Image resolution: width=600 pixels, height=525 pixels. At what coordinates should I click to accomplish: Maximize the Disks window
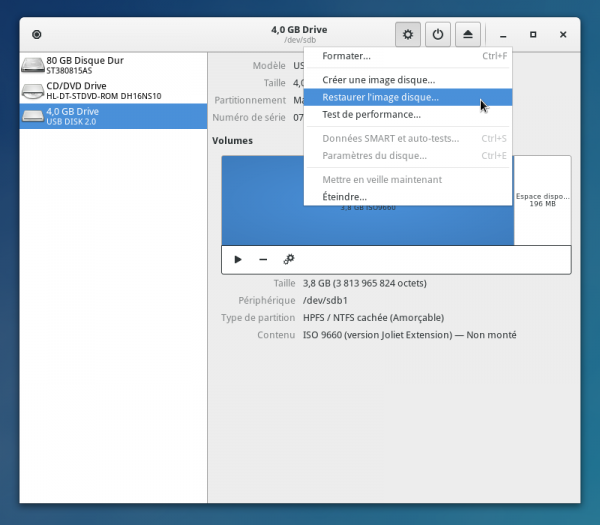point(533,35)
